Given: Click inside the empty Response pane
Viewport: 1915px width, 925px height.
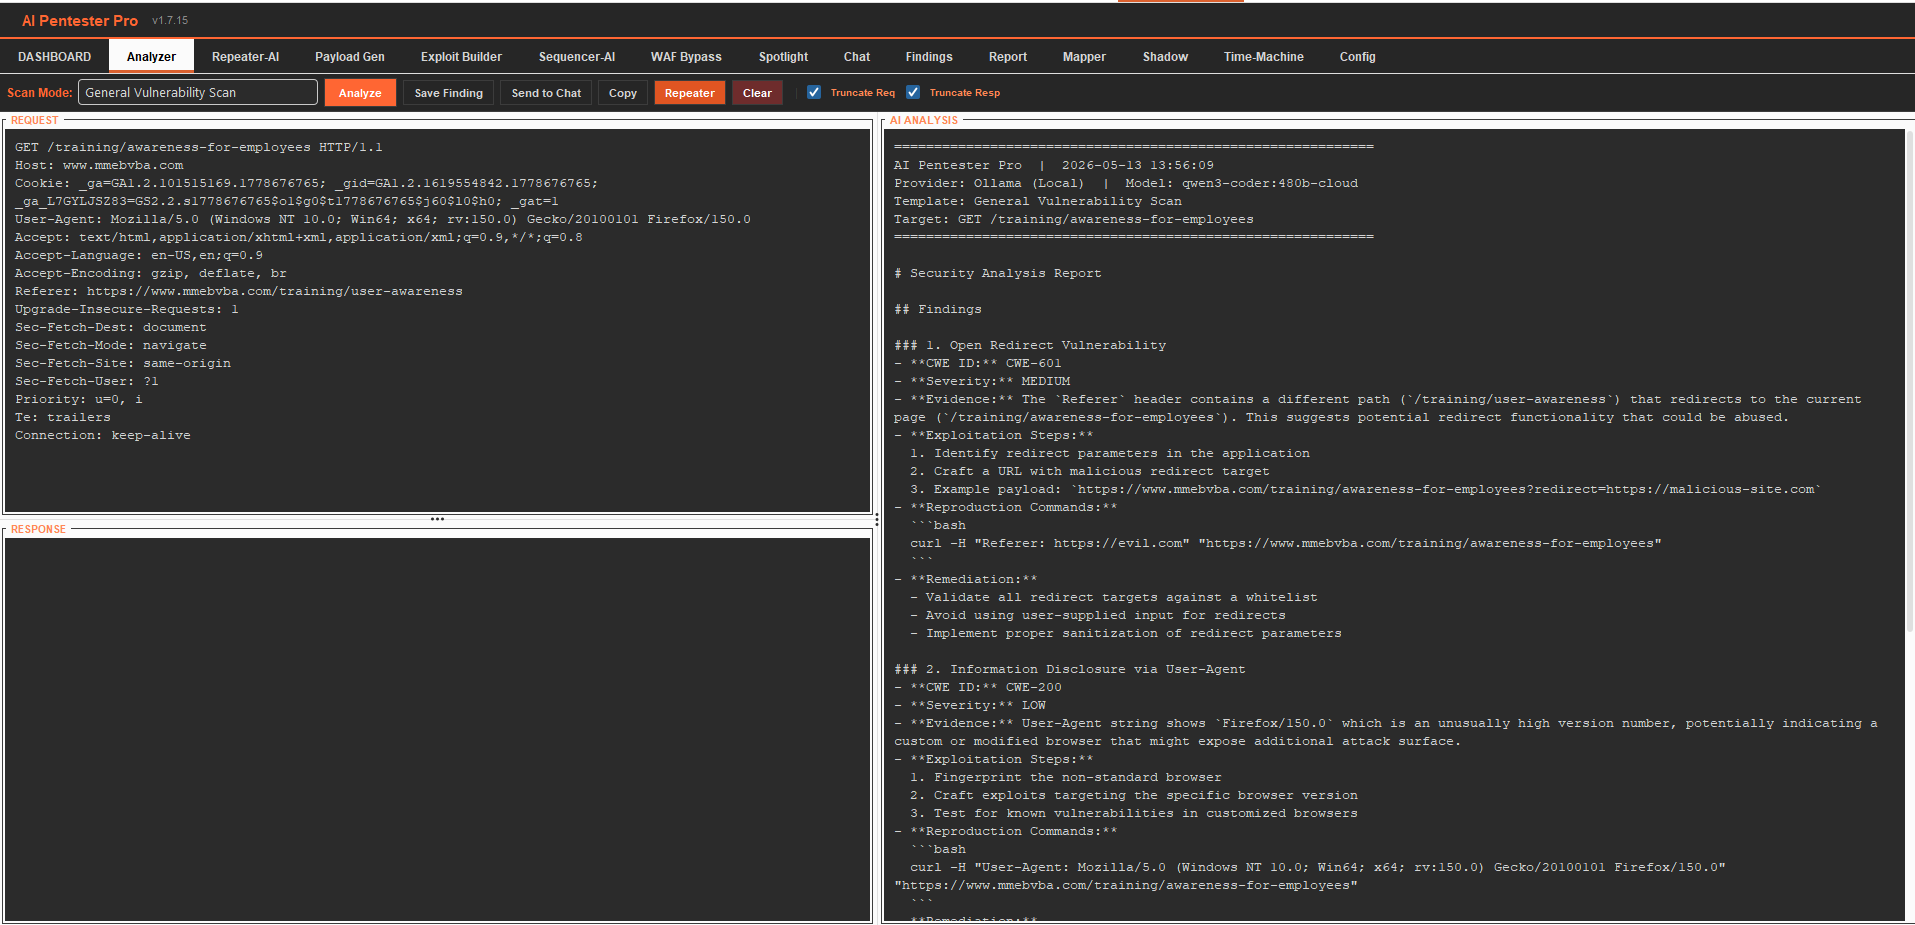Looking at the screenshot, I should [437, 729].
